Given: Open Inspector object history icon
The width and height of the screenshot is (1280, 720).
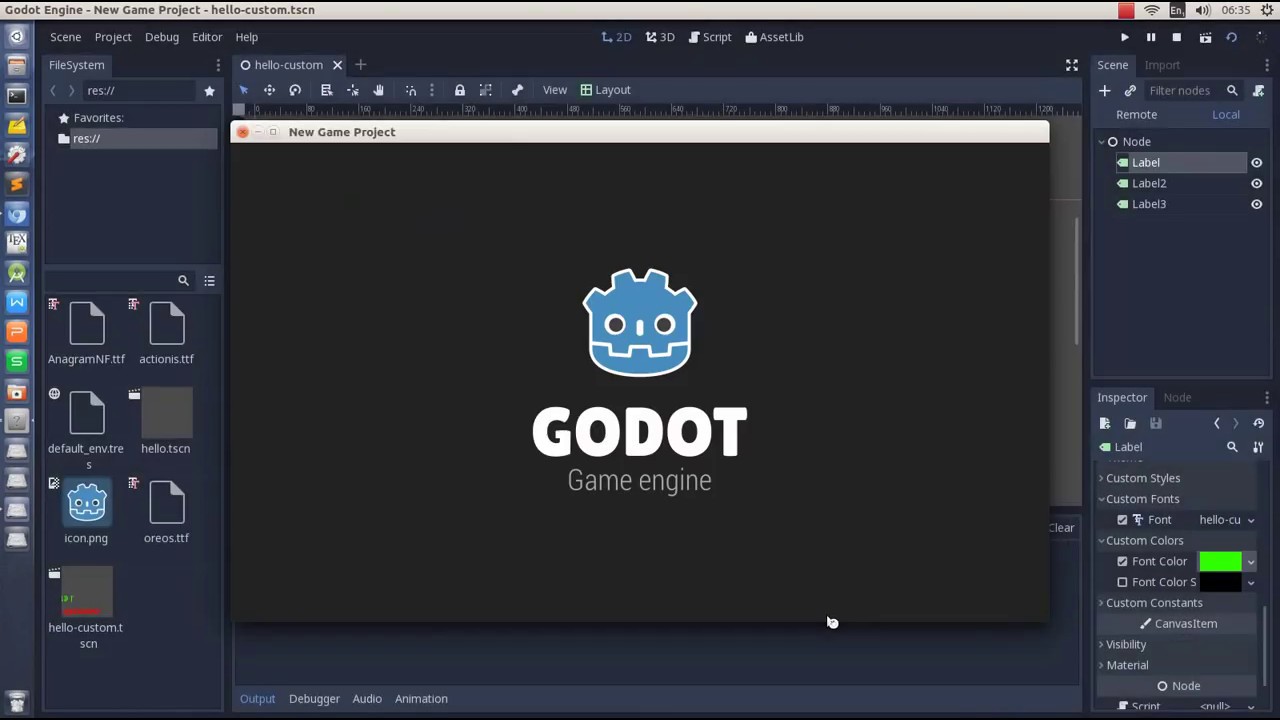Looking at the screenshot, I should coord(1258,424).
